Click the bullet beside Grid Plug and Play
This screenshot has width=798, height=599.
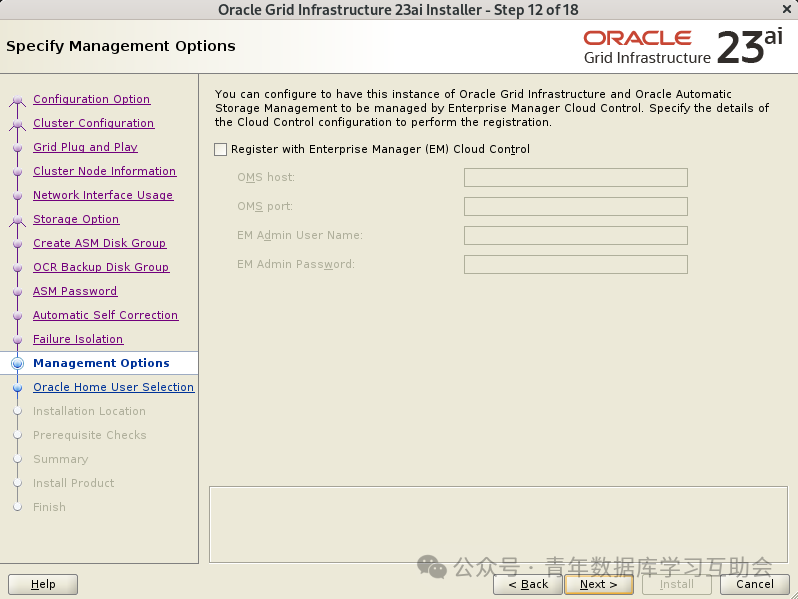tap(18, 148)
